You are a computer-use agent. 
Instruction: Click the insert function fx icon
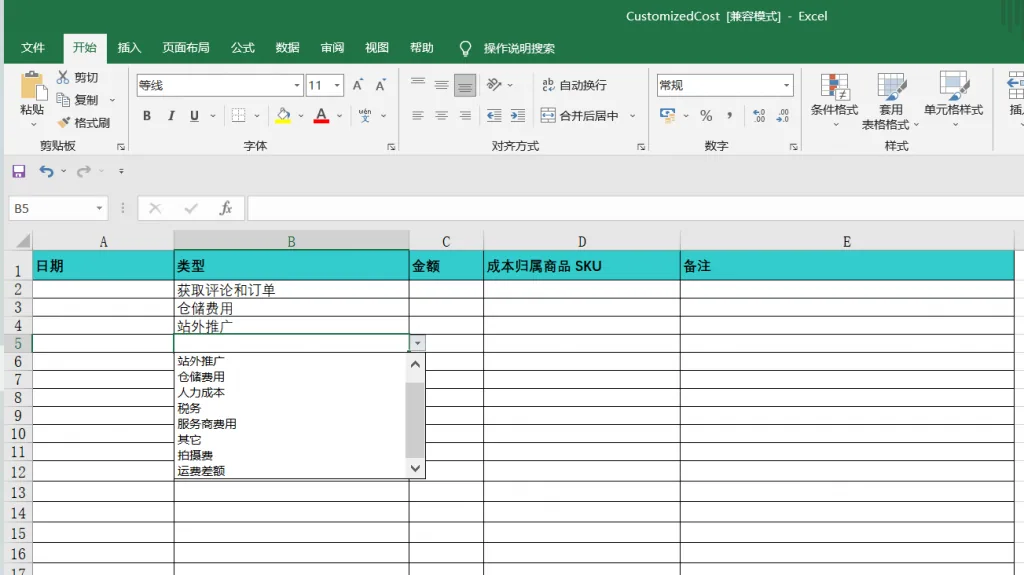pyautogui.click(x=226, y=208)
